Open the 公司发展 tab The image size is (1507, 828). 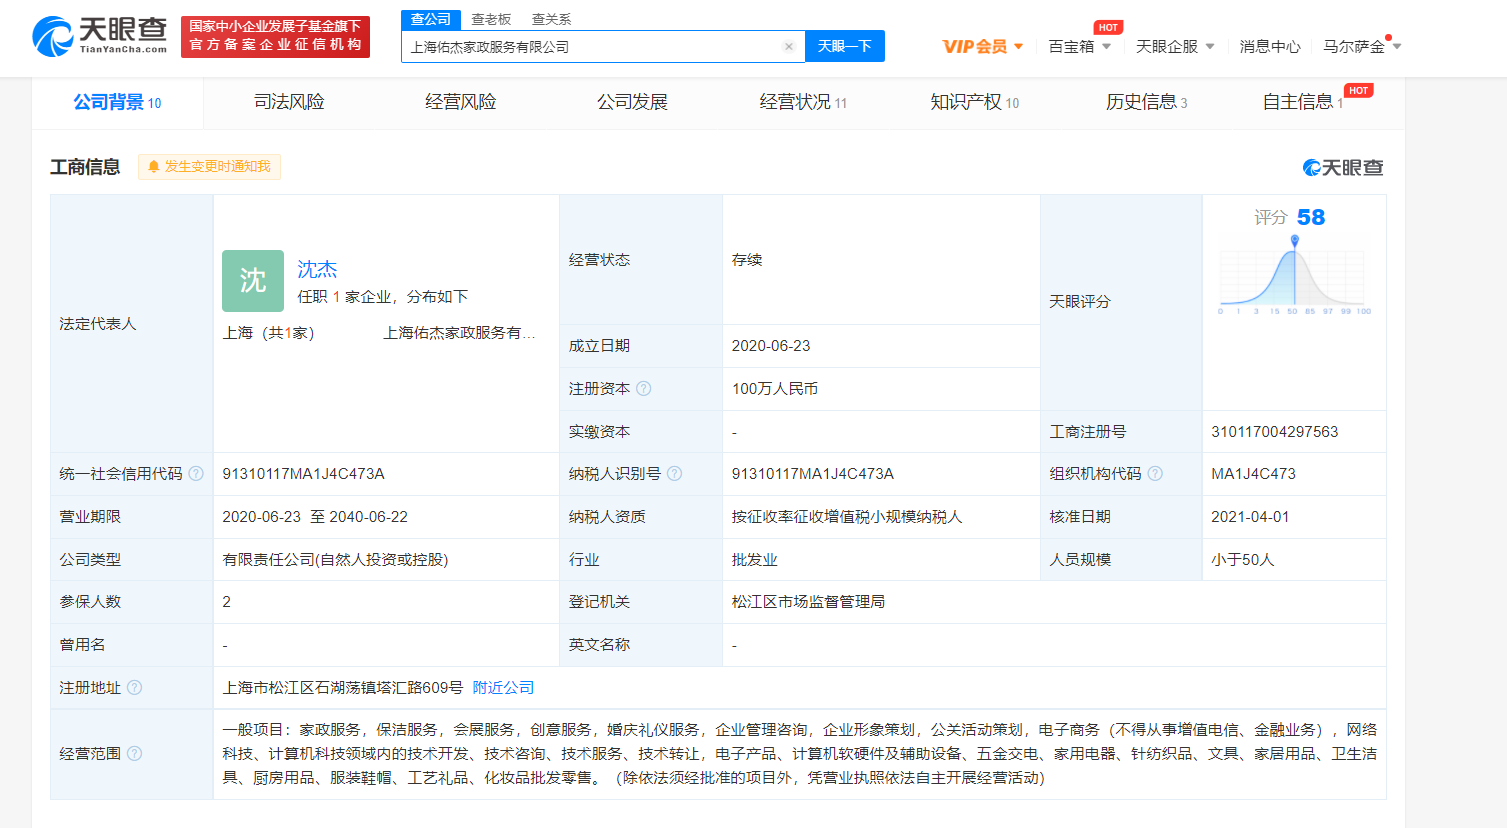point(632,103)
